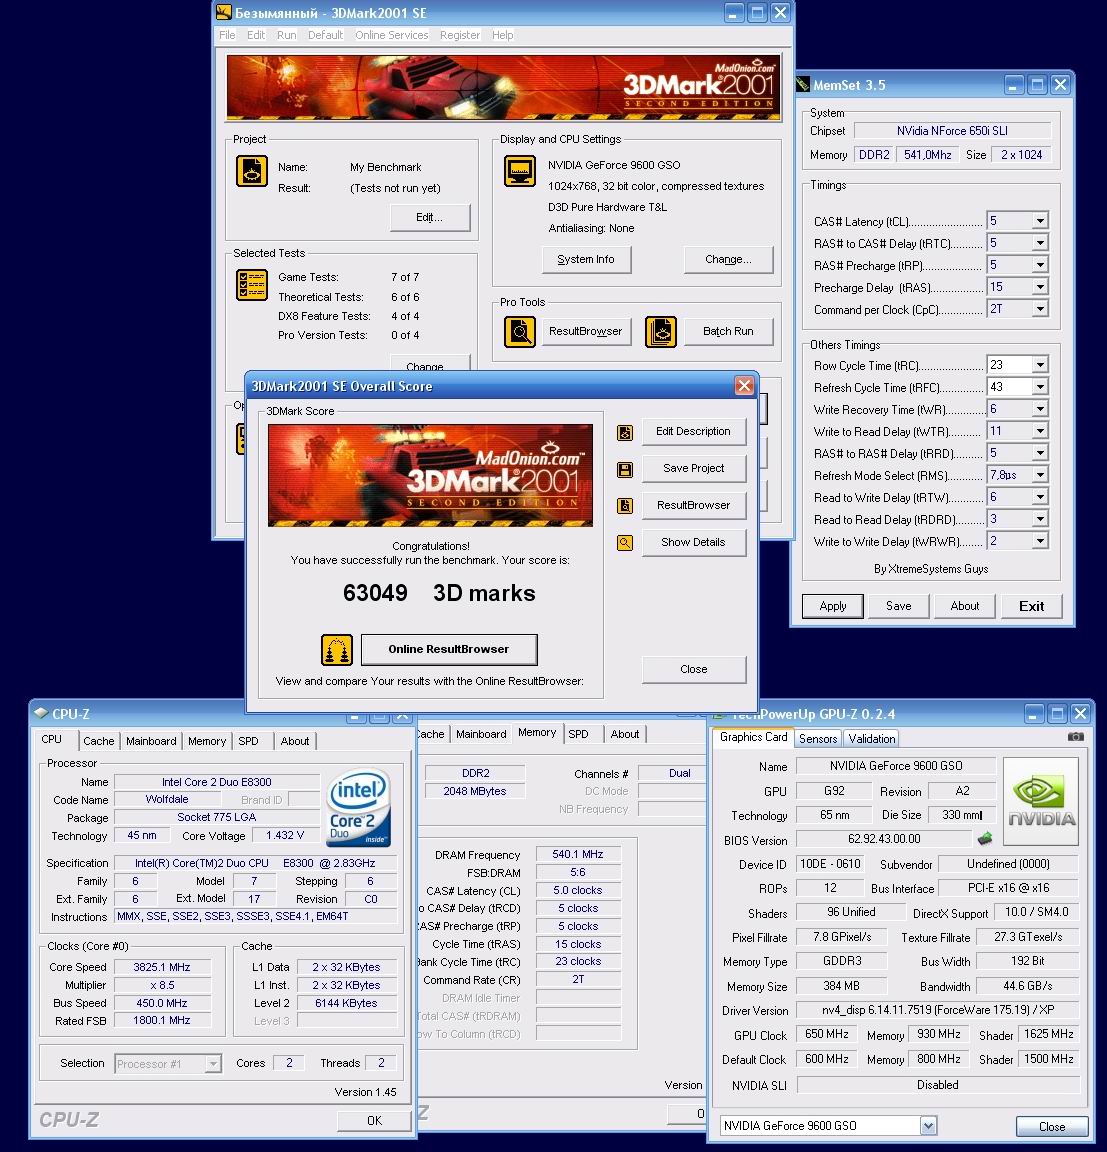Click the NVIDIA logo in GPU-Z

(x=1041, y=802)
